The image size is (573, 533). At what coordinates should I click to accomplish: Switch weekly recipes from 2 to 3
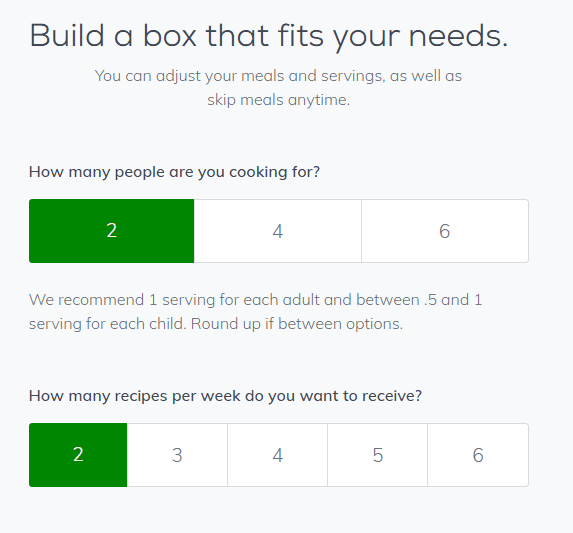click(x=177, y=455)
